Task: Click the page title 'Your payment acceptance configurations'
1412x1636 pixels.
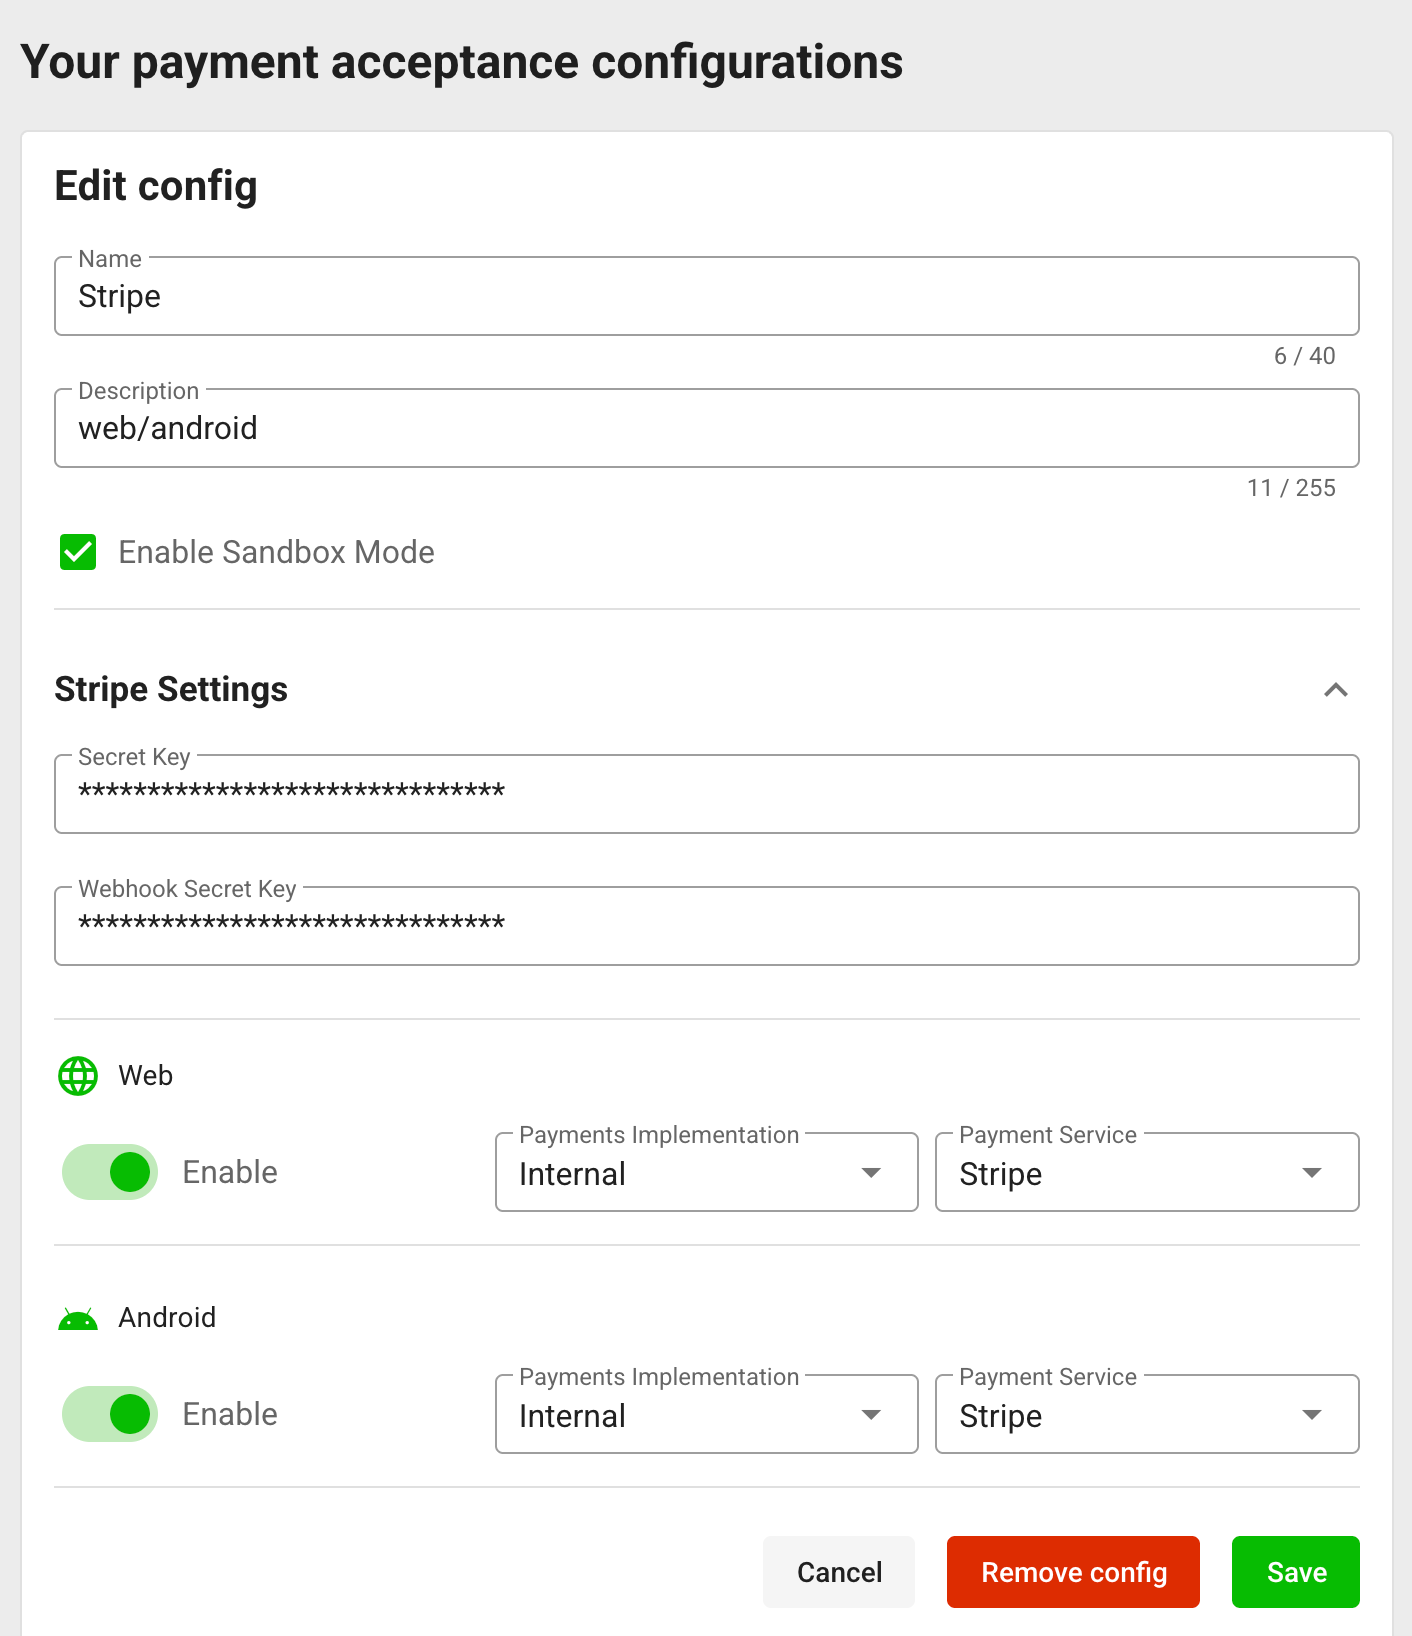Action: click(462, 63)
